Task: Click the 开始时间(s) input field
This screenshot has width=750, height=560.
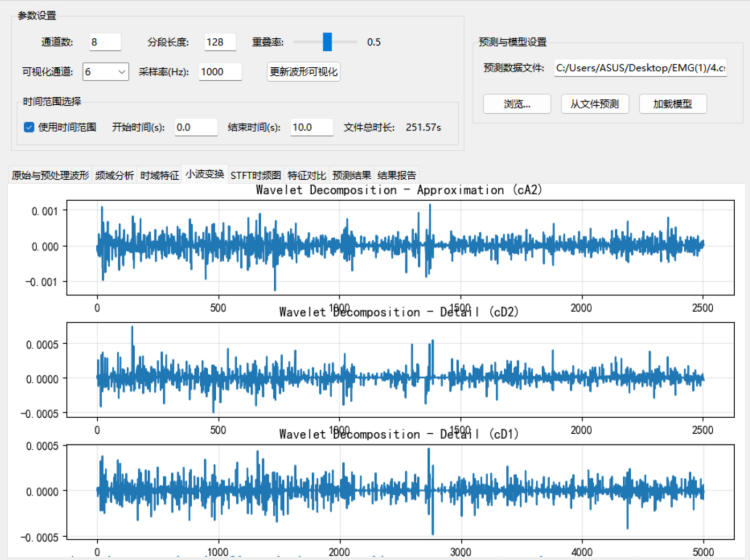Action: click(x=195, y=128)
